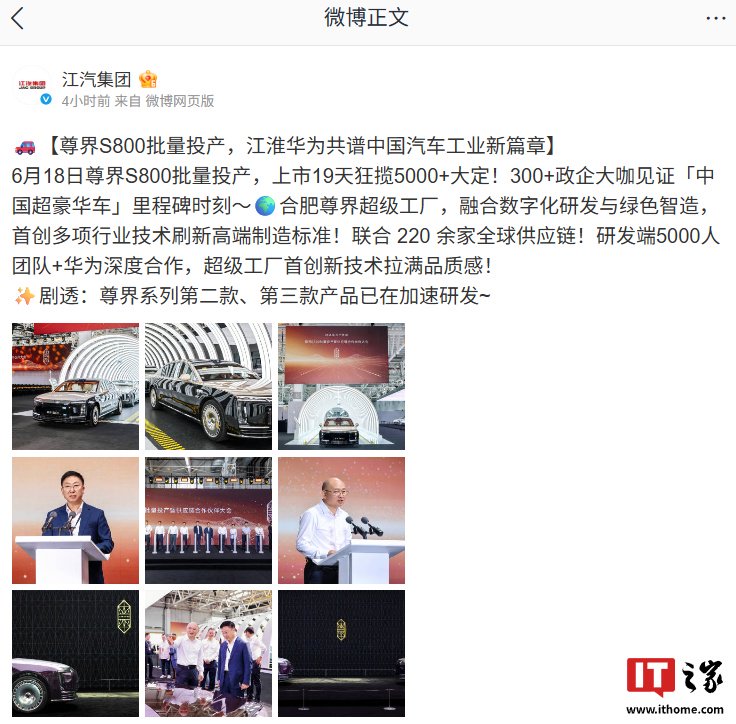736x724 pixels.
Task: Click the crown membership badge beside 江汽集团
Action: pos(148,79)
